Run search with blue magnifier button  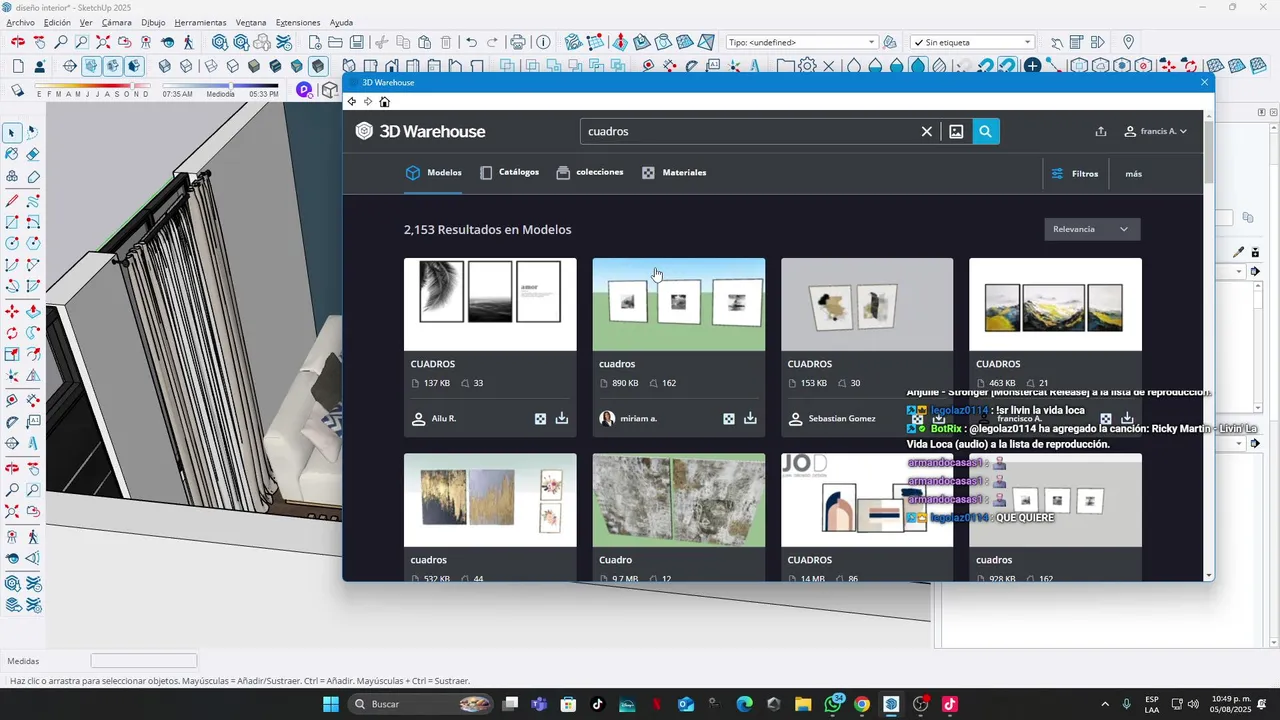(986, 131)
